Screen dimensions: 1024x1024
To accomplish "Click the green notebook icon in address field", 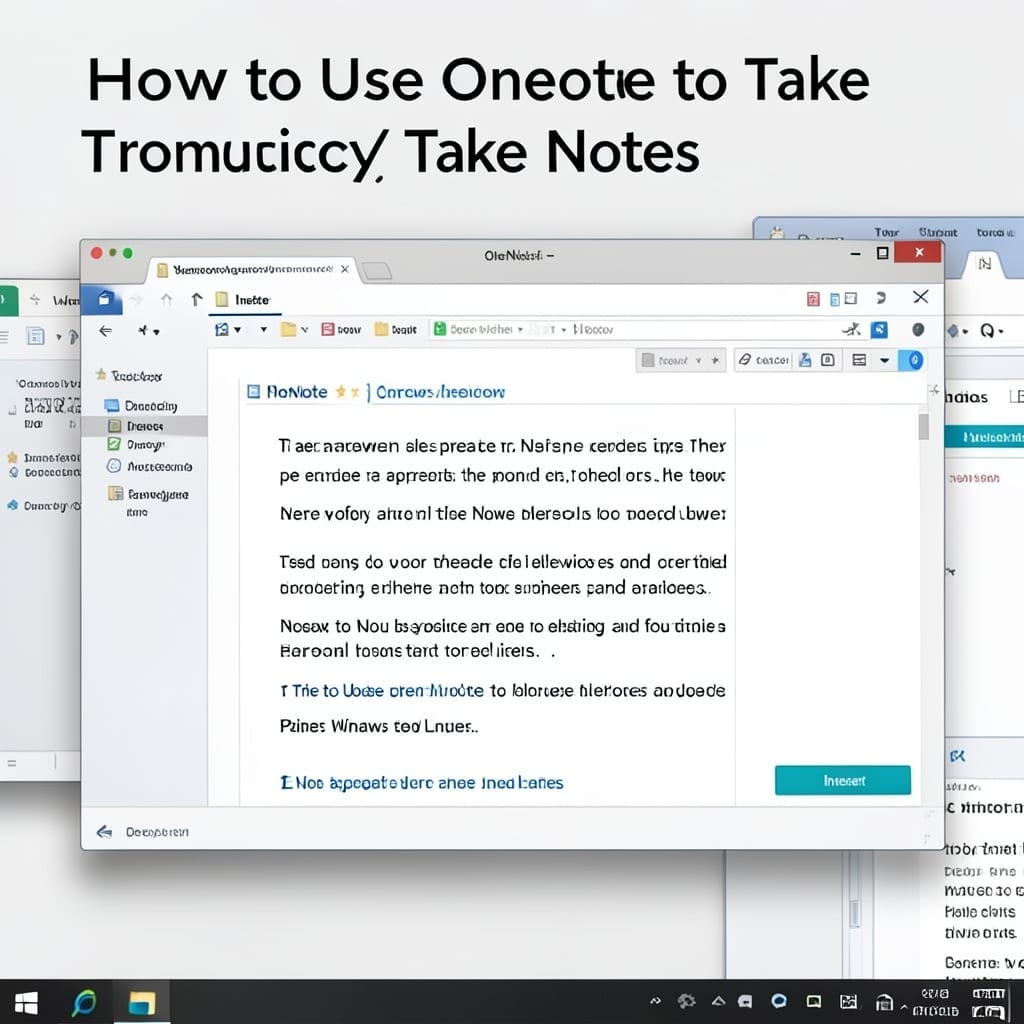I will pyautogui.click(x=440, y=329).
